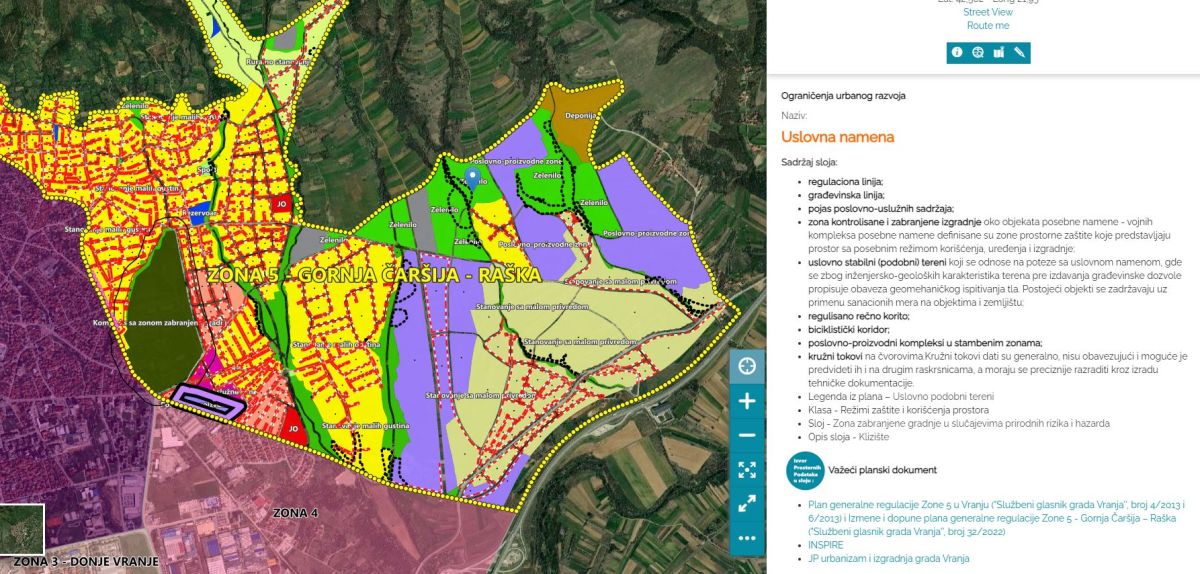Screen dimensions: 1200x574
Task: Click the Route me link
Action: coord(987,26)
